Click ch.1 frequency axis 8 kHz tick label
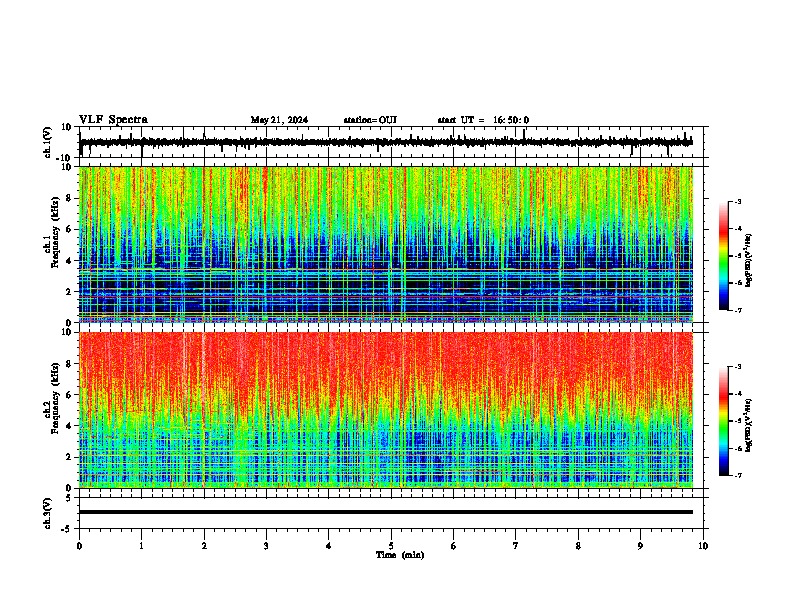Image resolution: width=792 pixels, height=612 pixels. click(x=69, y=198)
